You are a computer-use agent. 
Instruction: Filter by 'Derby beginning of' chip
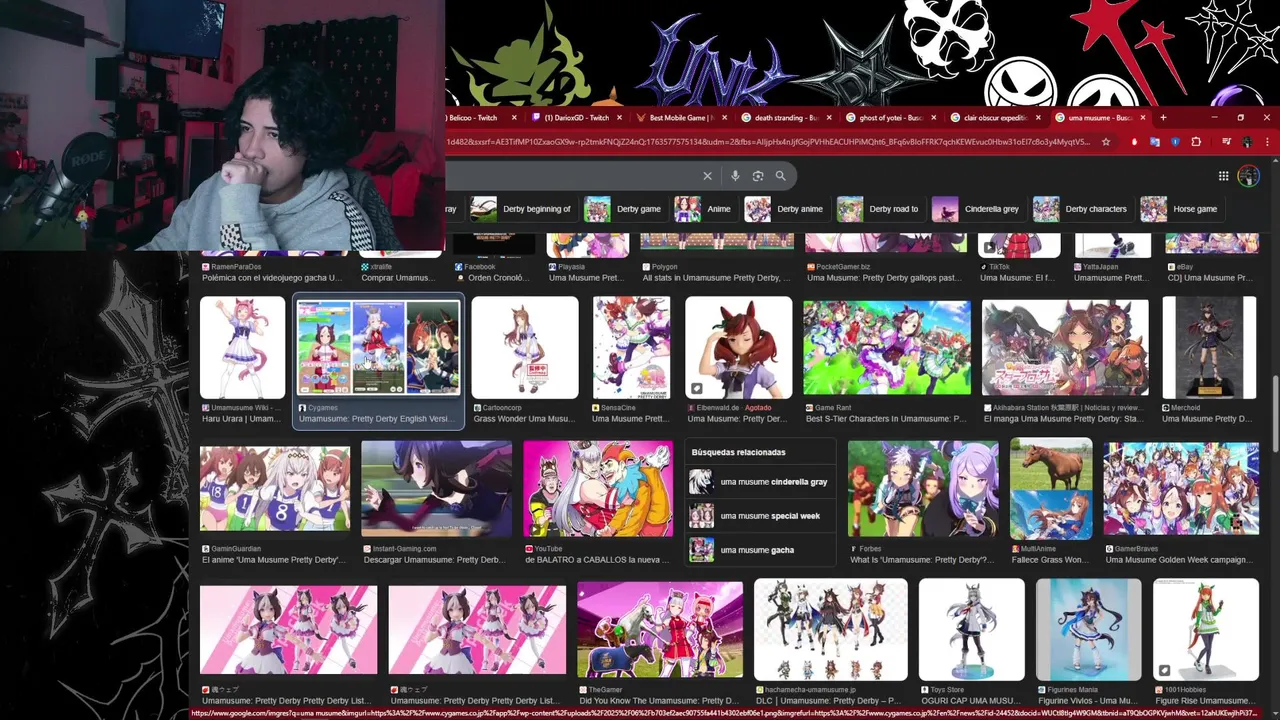(x=521, y=209)
